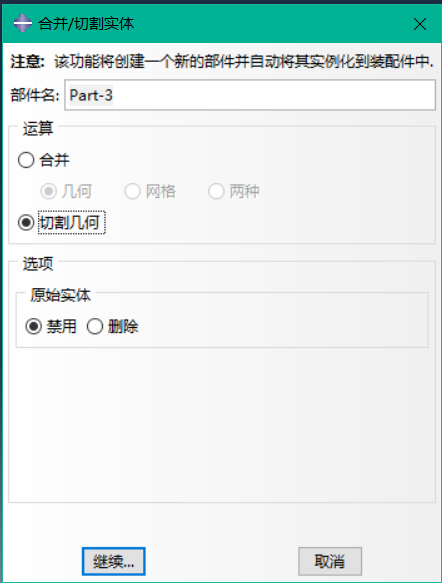Click the 部件名 label
The image size is (442, 583).
(x=35, y=95)
